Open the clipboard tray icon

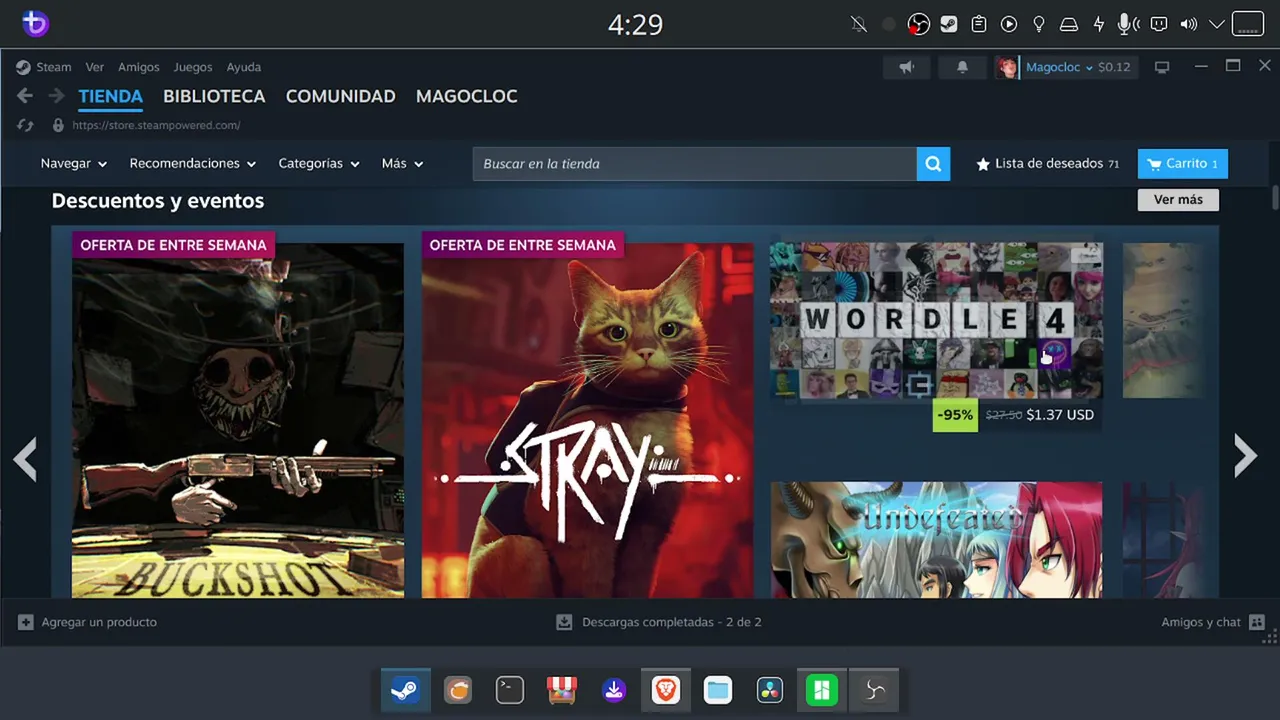(x=979, y=24)
